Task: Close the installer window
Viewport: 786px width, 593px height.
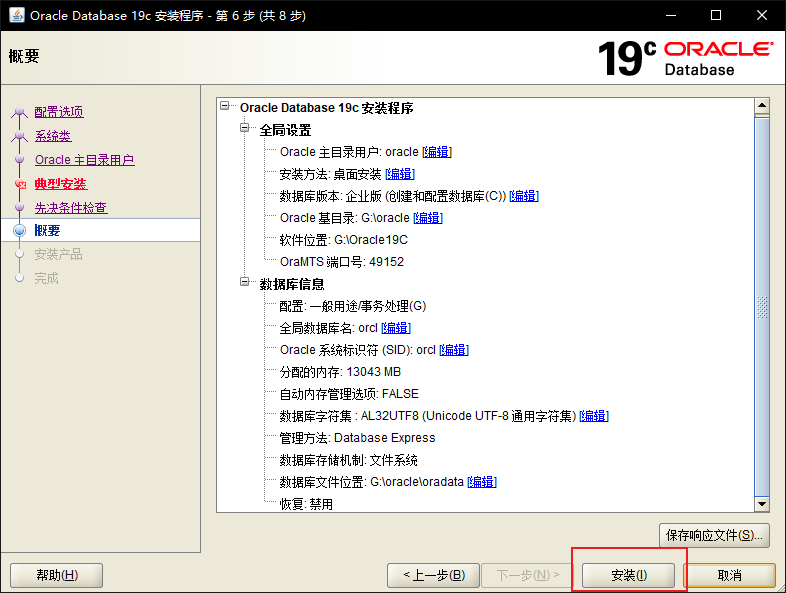Action: tap(762, 15)
